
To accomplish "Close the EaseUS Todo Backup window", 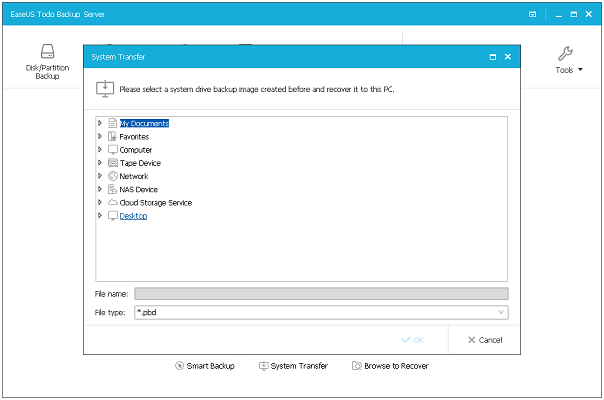I will coord(589,14).
